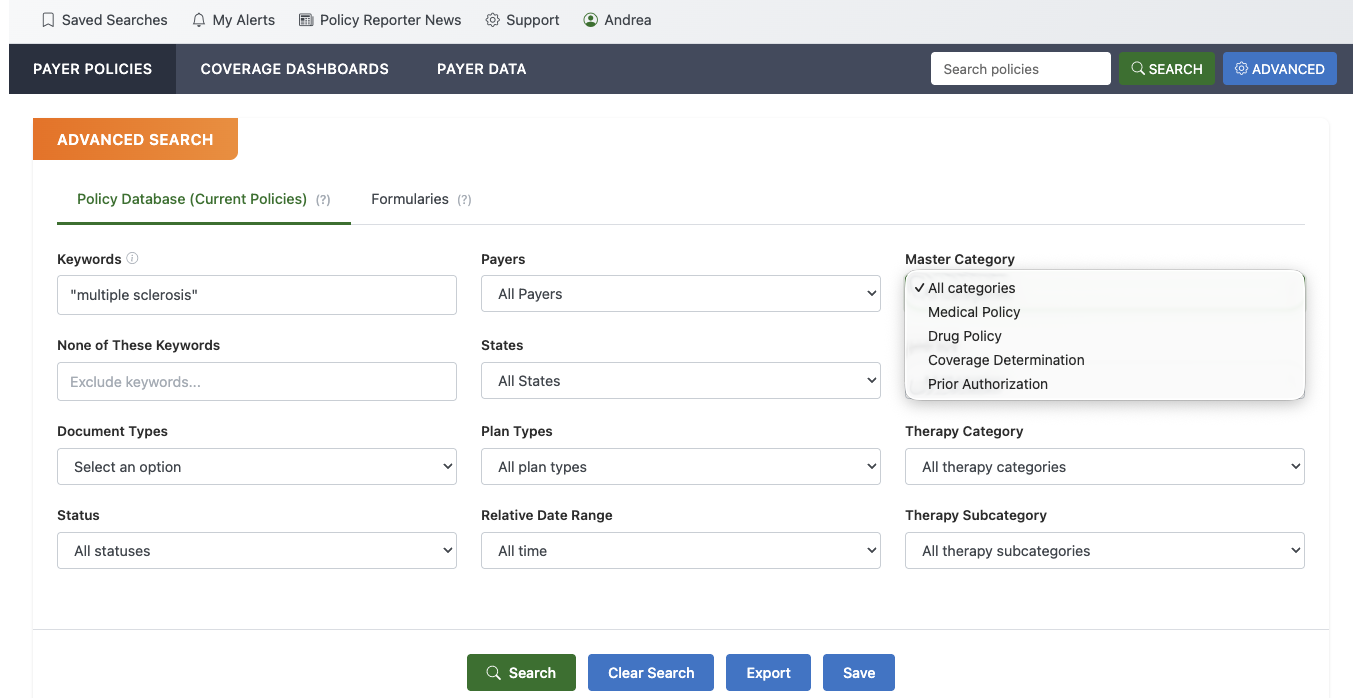The width and height of the screenshot is (1358, 698).
Task: Open the Payers dropdown
Action: tap(680, 293)
